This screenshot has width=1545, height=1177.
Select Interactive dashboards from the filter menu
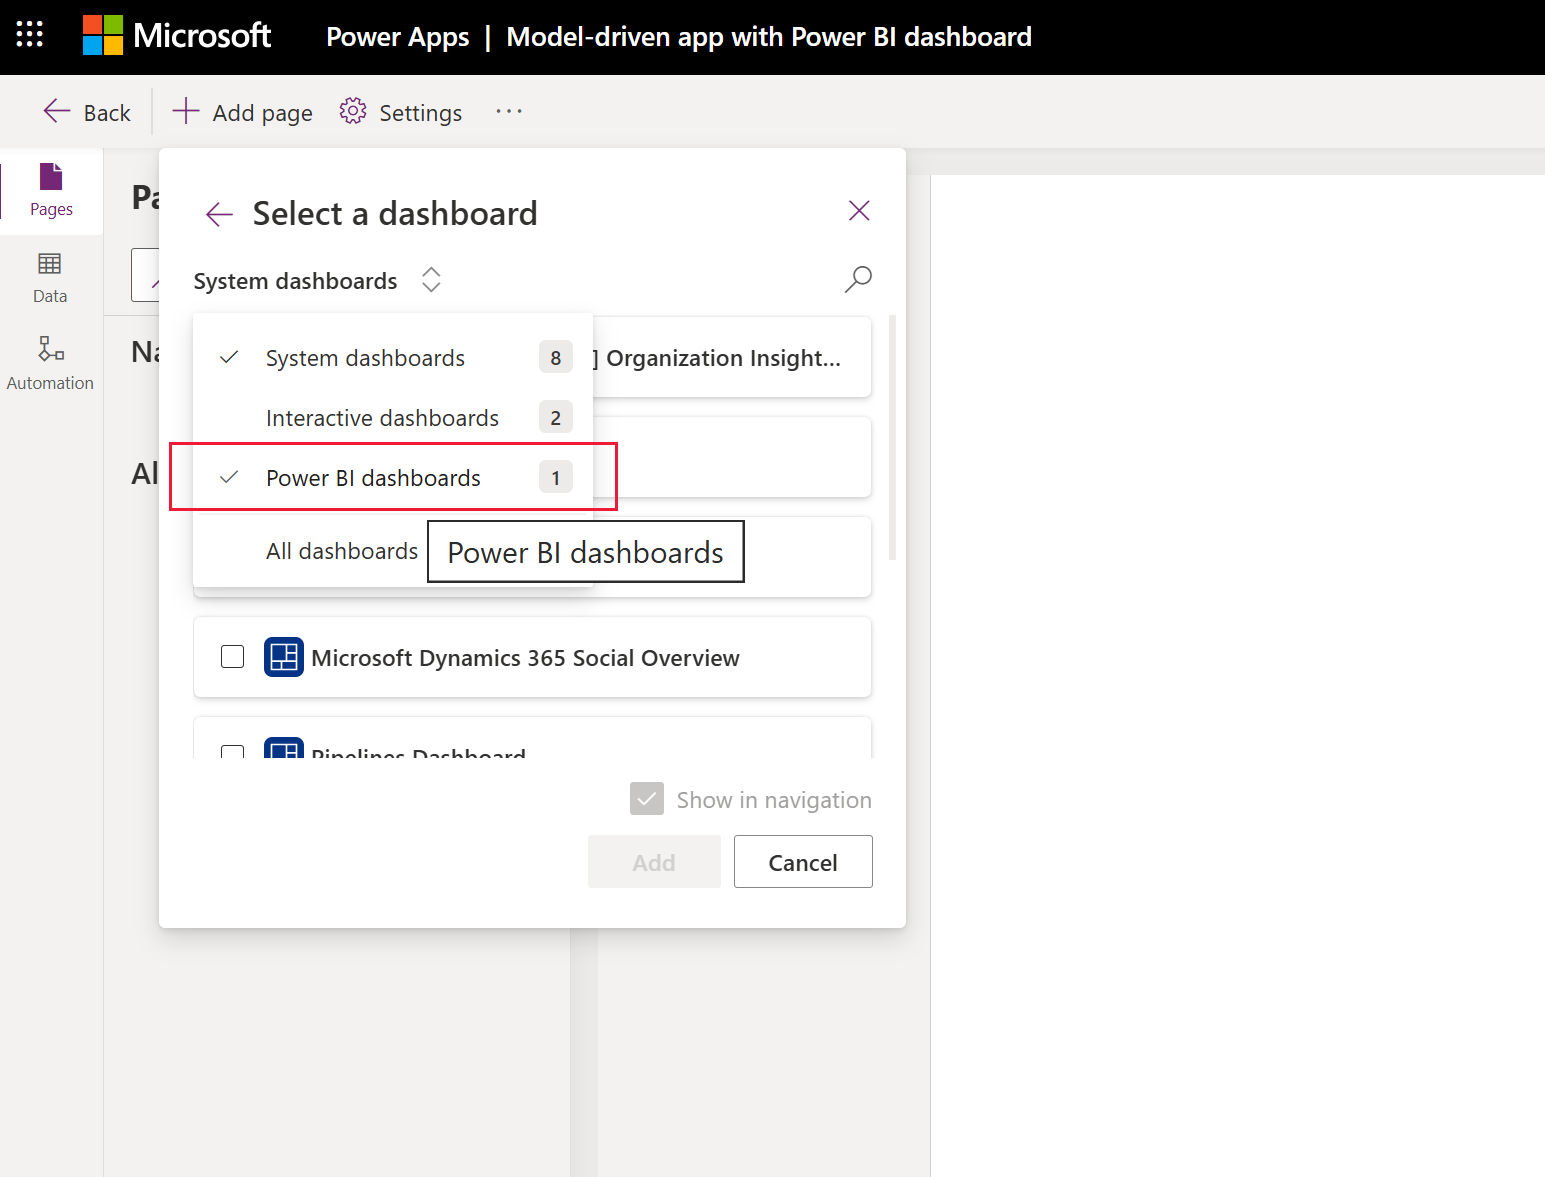coord(381,417)
